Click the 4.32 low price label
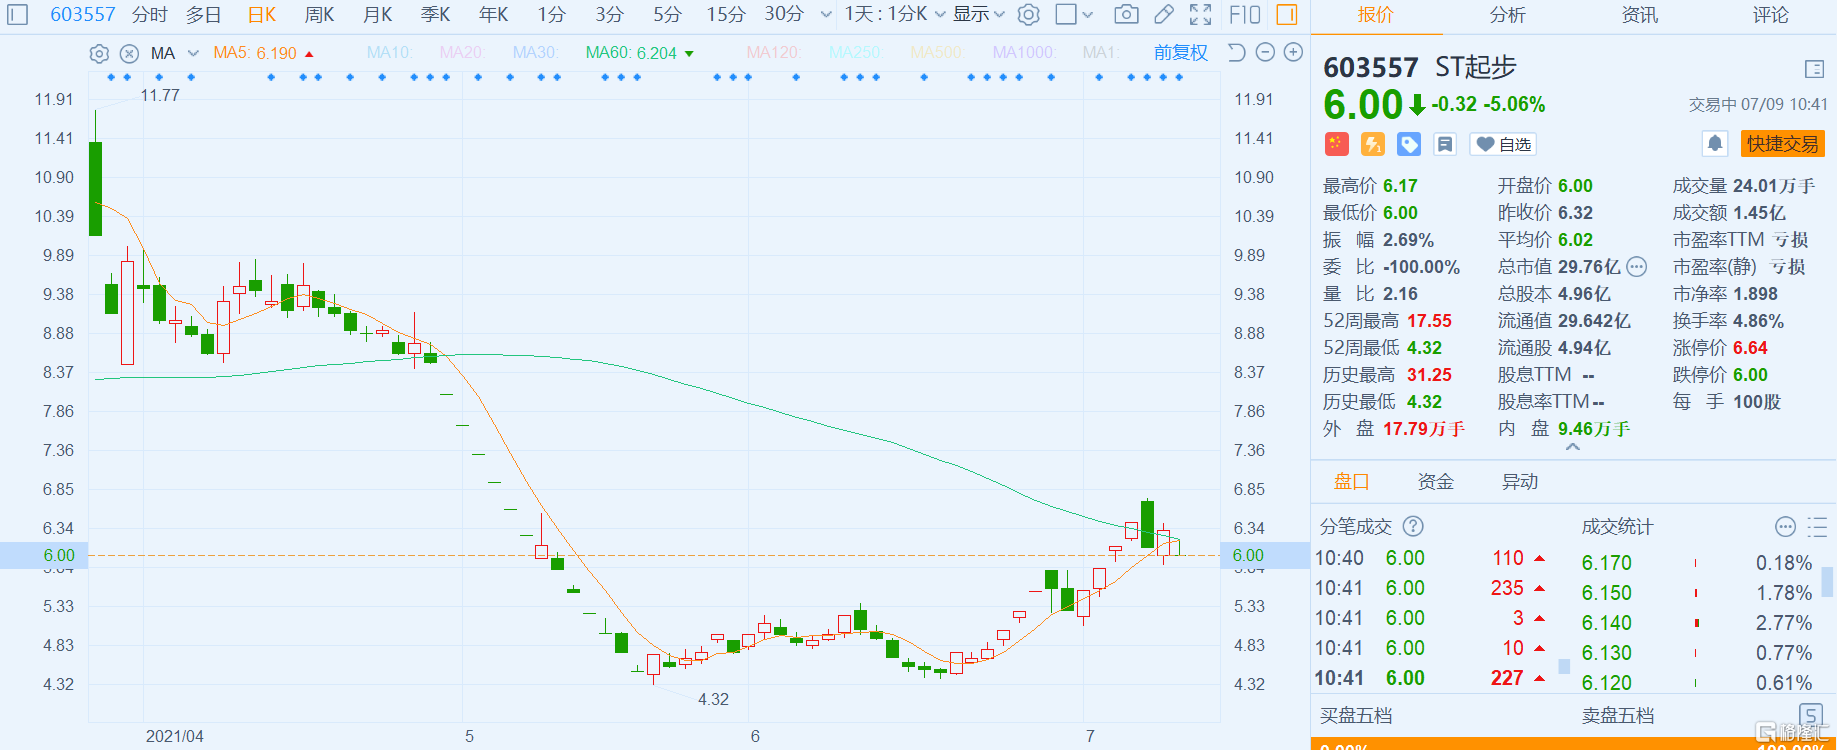Screen dimensions: 1837x750 tap(713, 699)
